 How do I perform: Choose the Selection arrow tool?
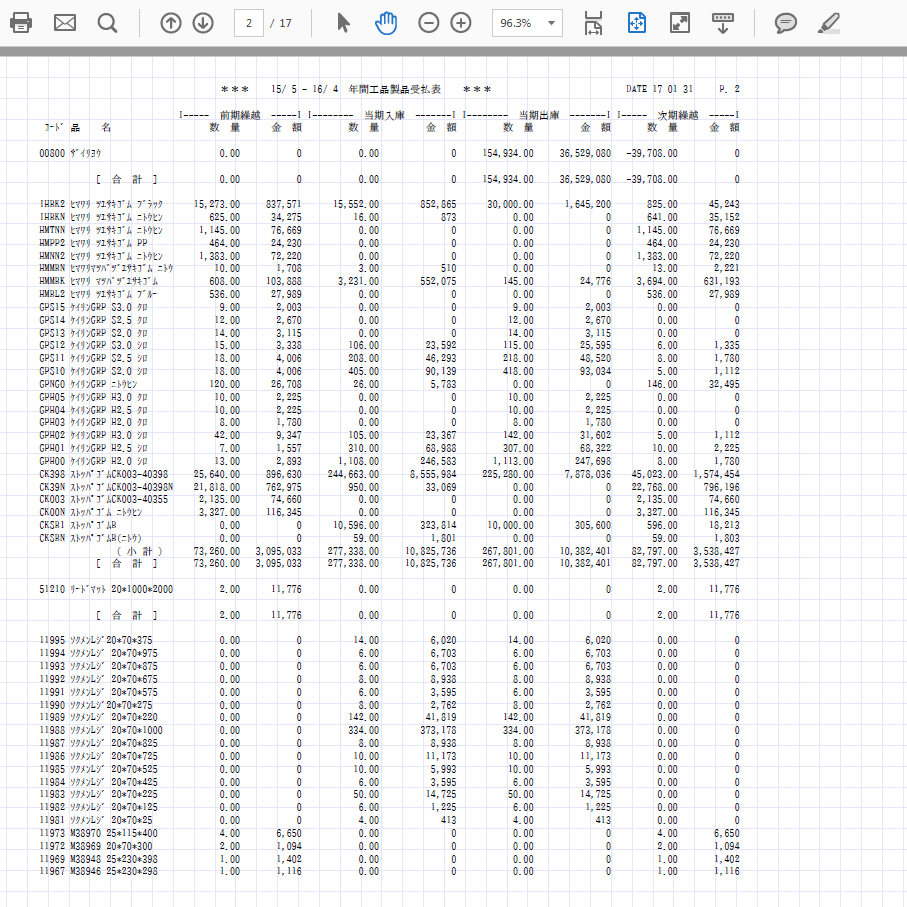344,23
